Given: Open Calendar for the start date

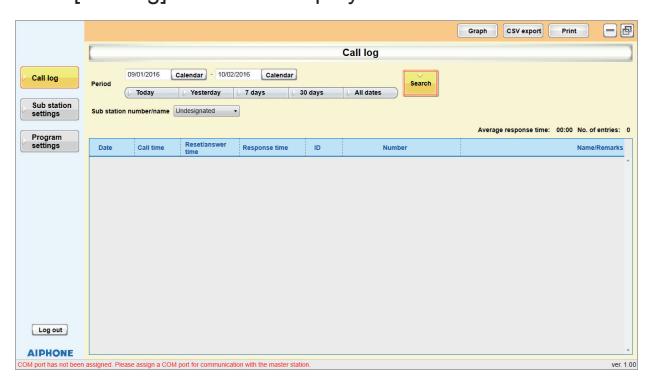Looking at the screenshot, I should point(189,75).
